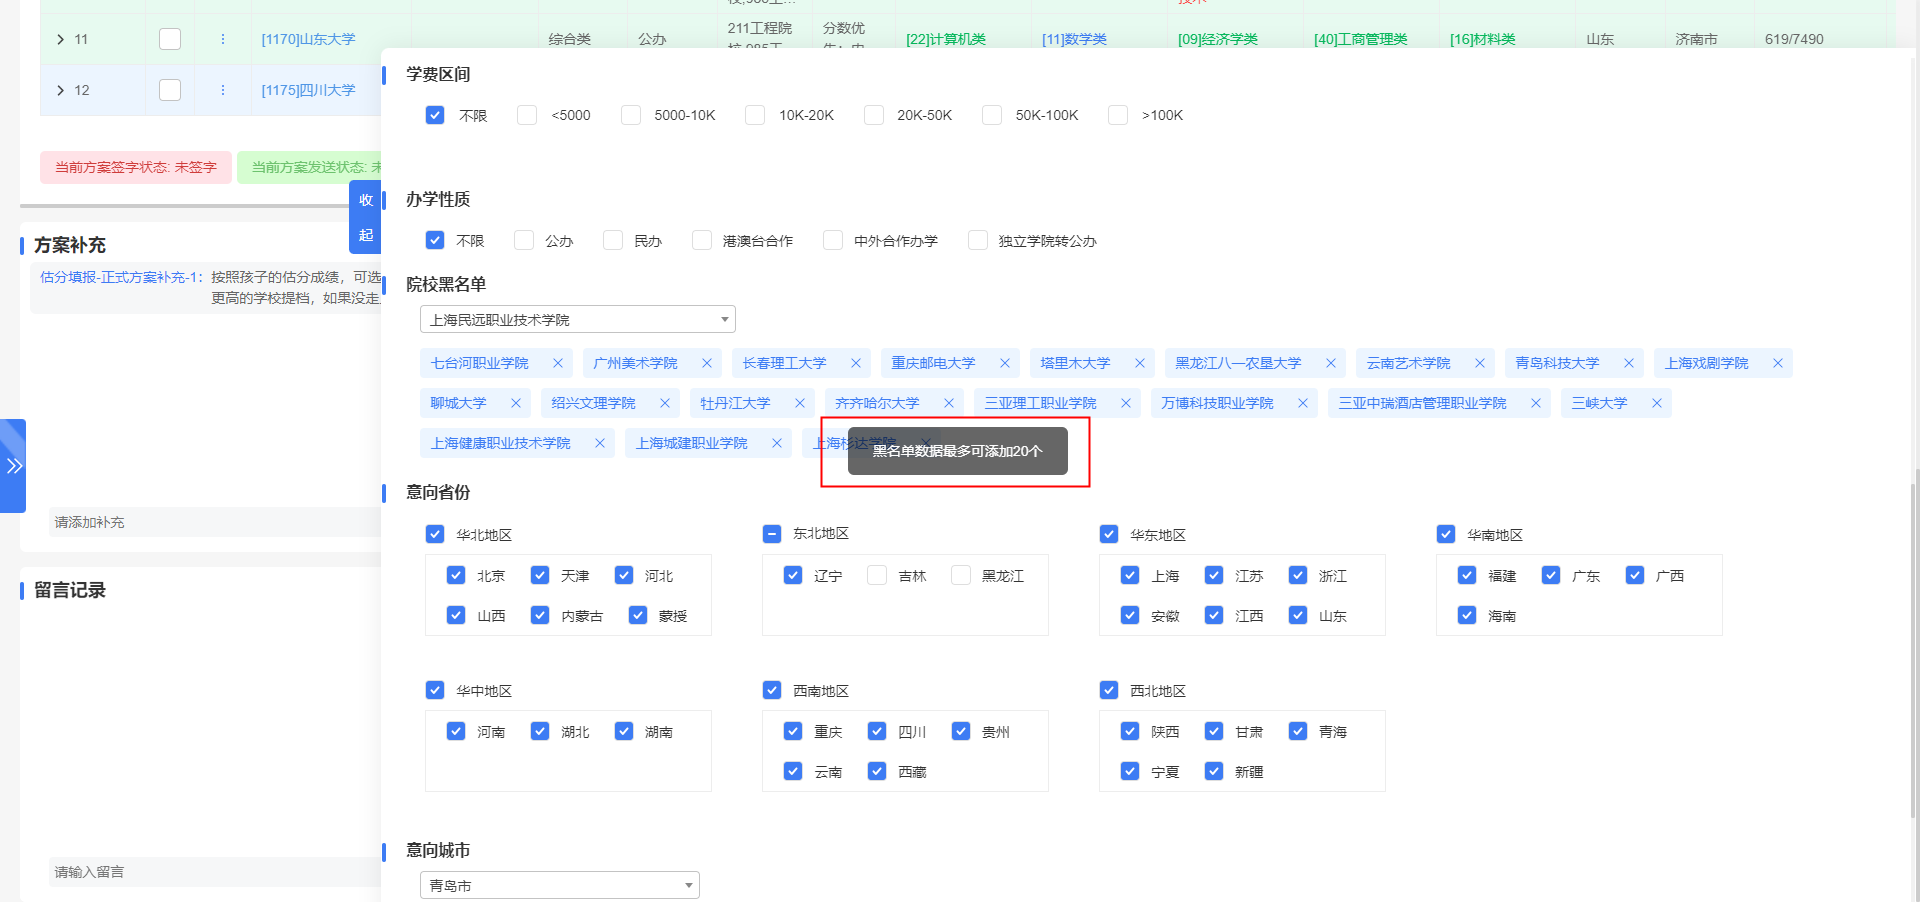Remove 七台河职业学院 from the blacklist
Screen dimensions: 1920x902
pos(557,363)
